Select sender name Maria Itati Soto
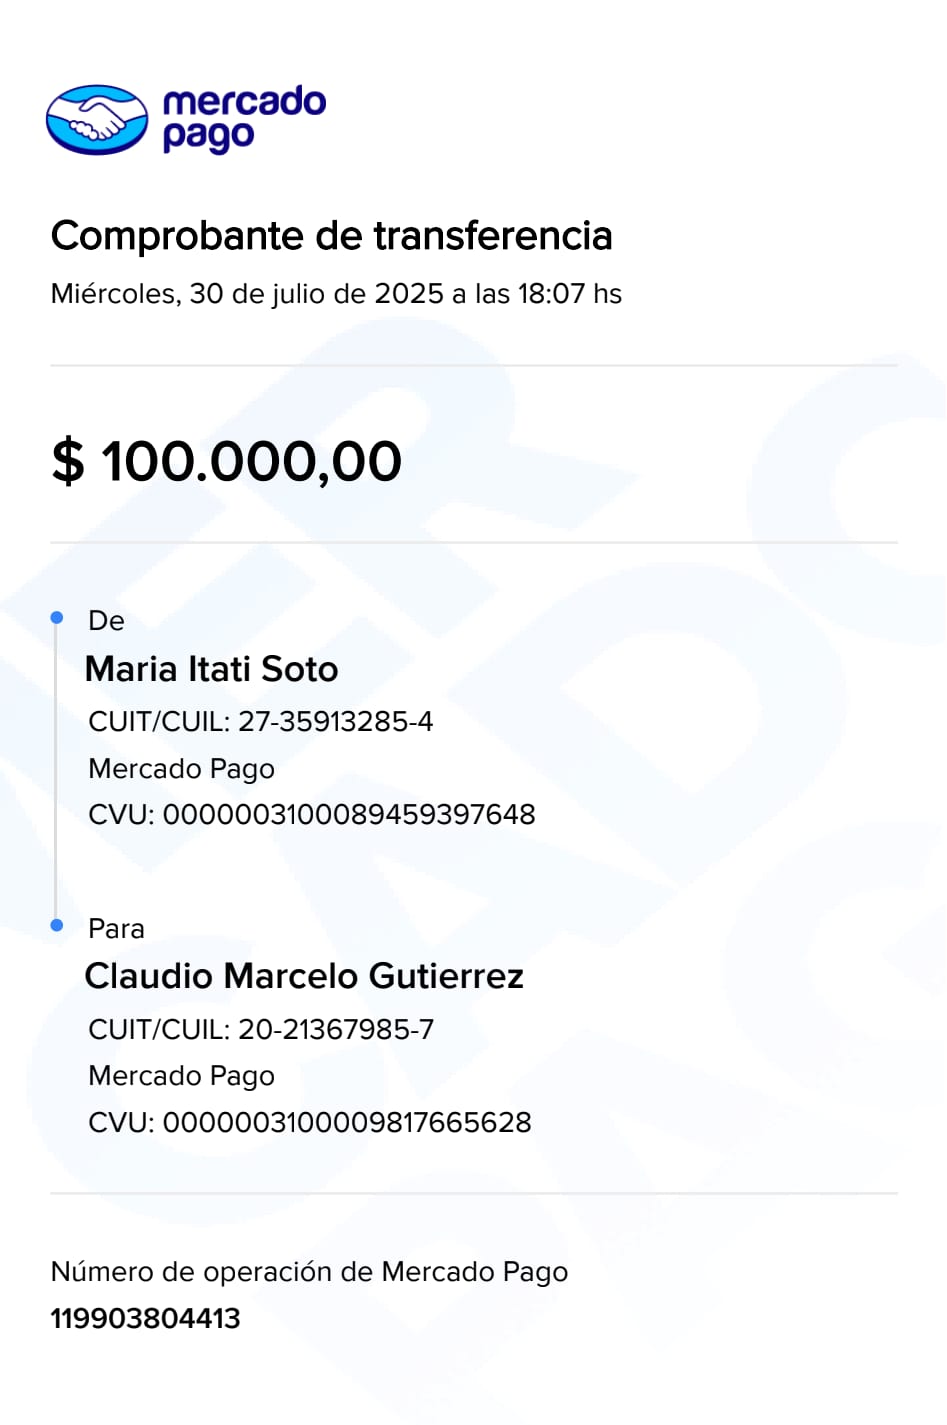This screenshot has height=1425, width=947. tap(212, 669)
